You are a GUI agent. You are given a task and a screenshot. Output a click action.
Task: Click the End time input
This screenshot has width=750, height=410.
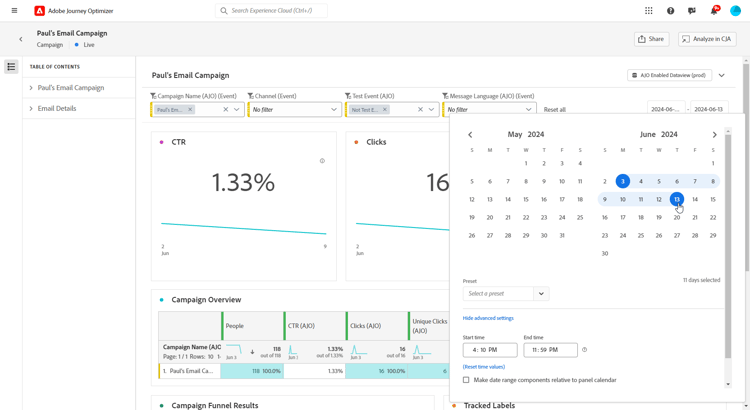click(x=550, y=350)
